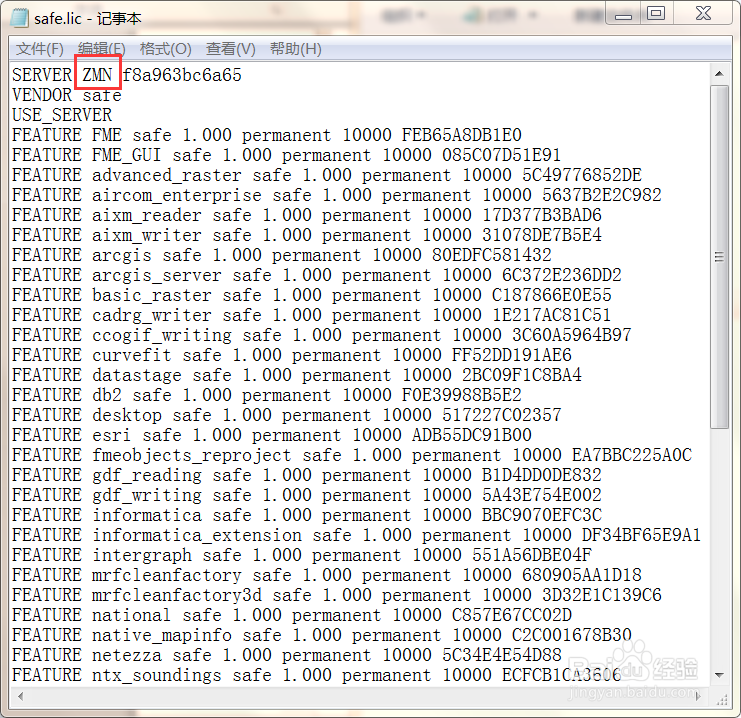Image resolution: width=741 pixels, height=718 pixels.
Task: Open the 编辑(E) menu
Action: (102, 49)
